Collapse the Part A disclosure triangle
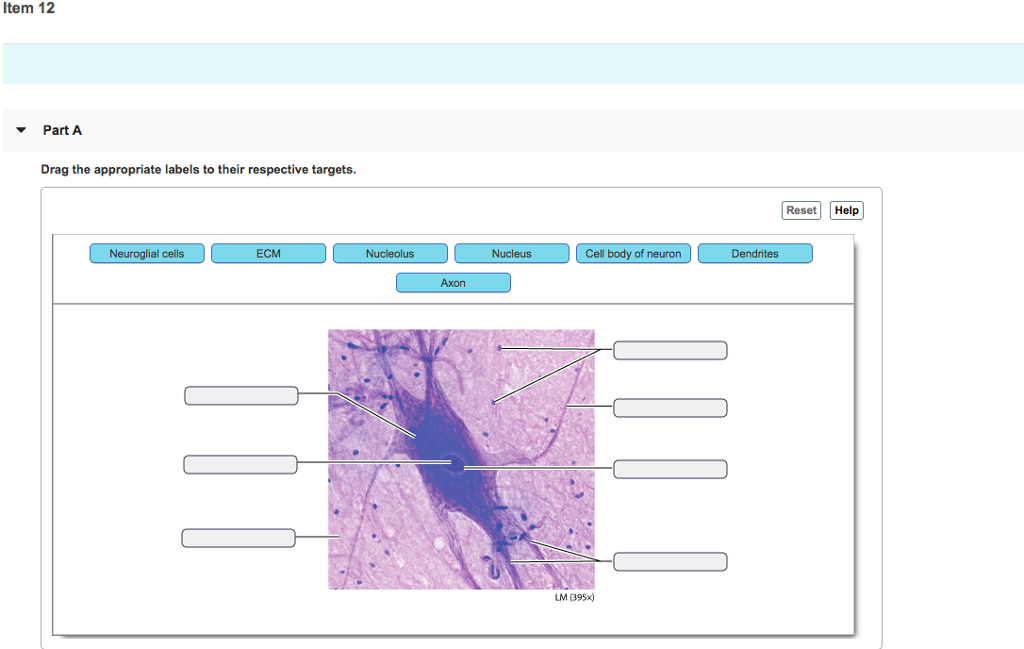Image resolution: width=1024 pixels, height=649 pixels. coord(21,131)
